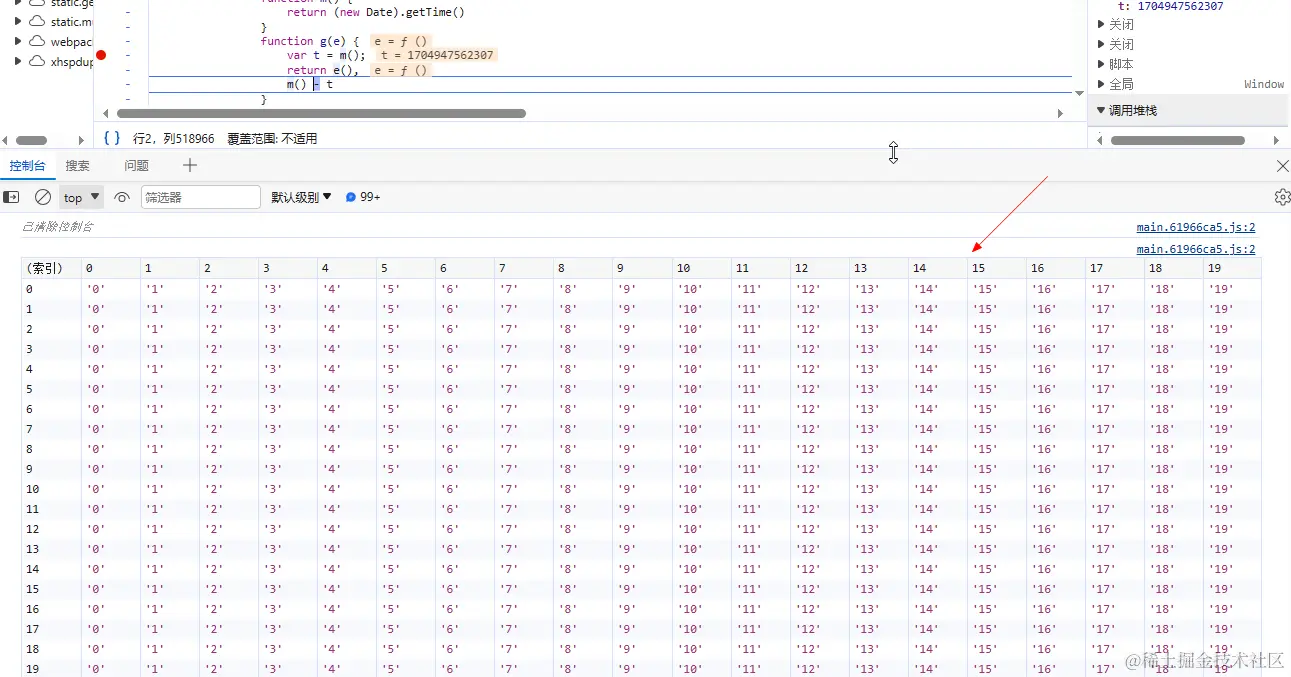
Task: Open the top context dropdown
Action: point(82,197)
